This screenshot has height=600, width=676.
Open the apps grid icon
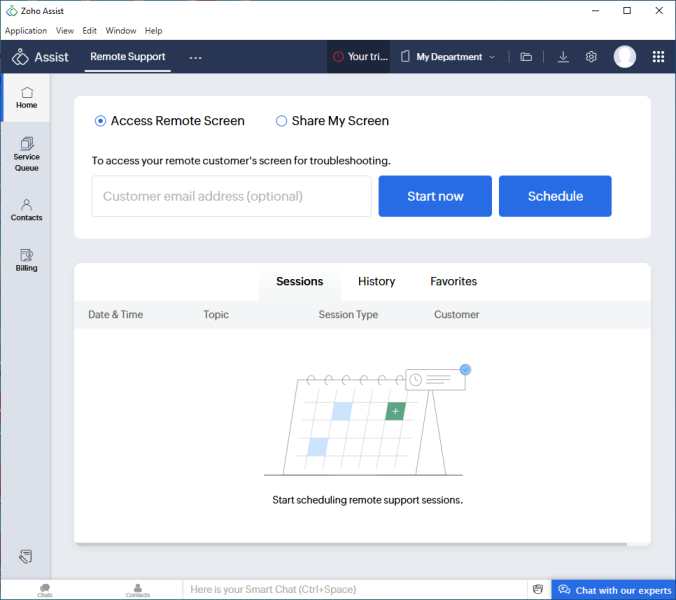658,57
